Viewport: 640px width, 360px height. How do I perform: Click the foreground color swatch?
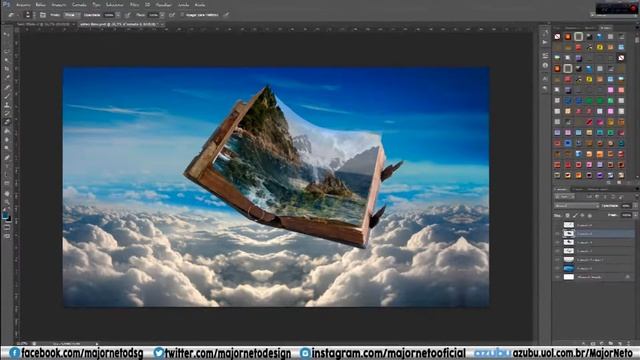click(x=6, y=215)
